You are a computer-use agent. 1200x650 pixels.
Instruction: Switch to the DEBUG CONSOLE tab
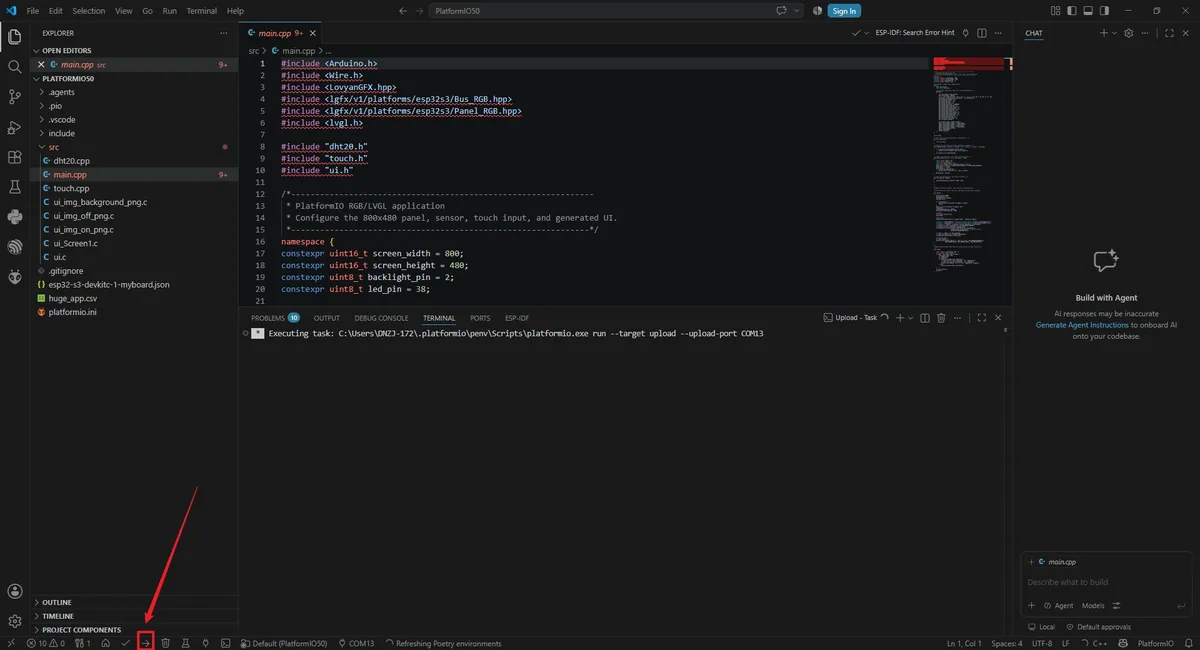pyautogui.click(x=381, y=318)
